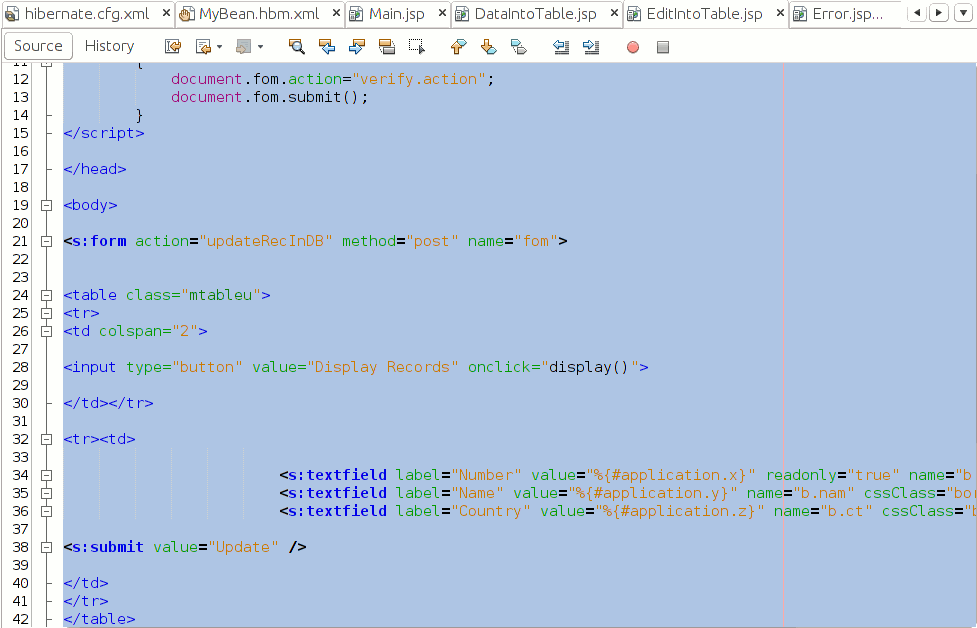
Task: Open the Forward history dropdown arrow
Action: pyautogui.click(x=260, y=47)
